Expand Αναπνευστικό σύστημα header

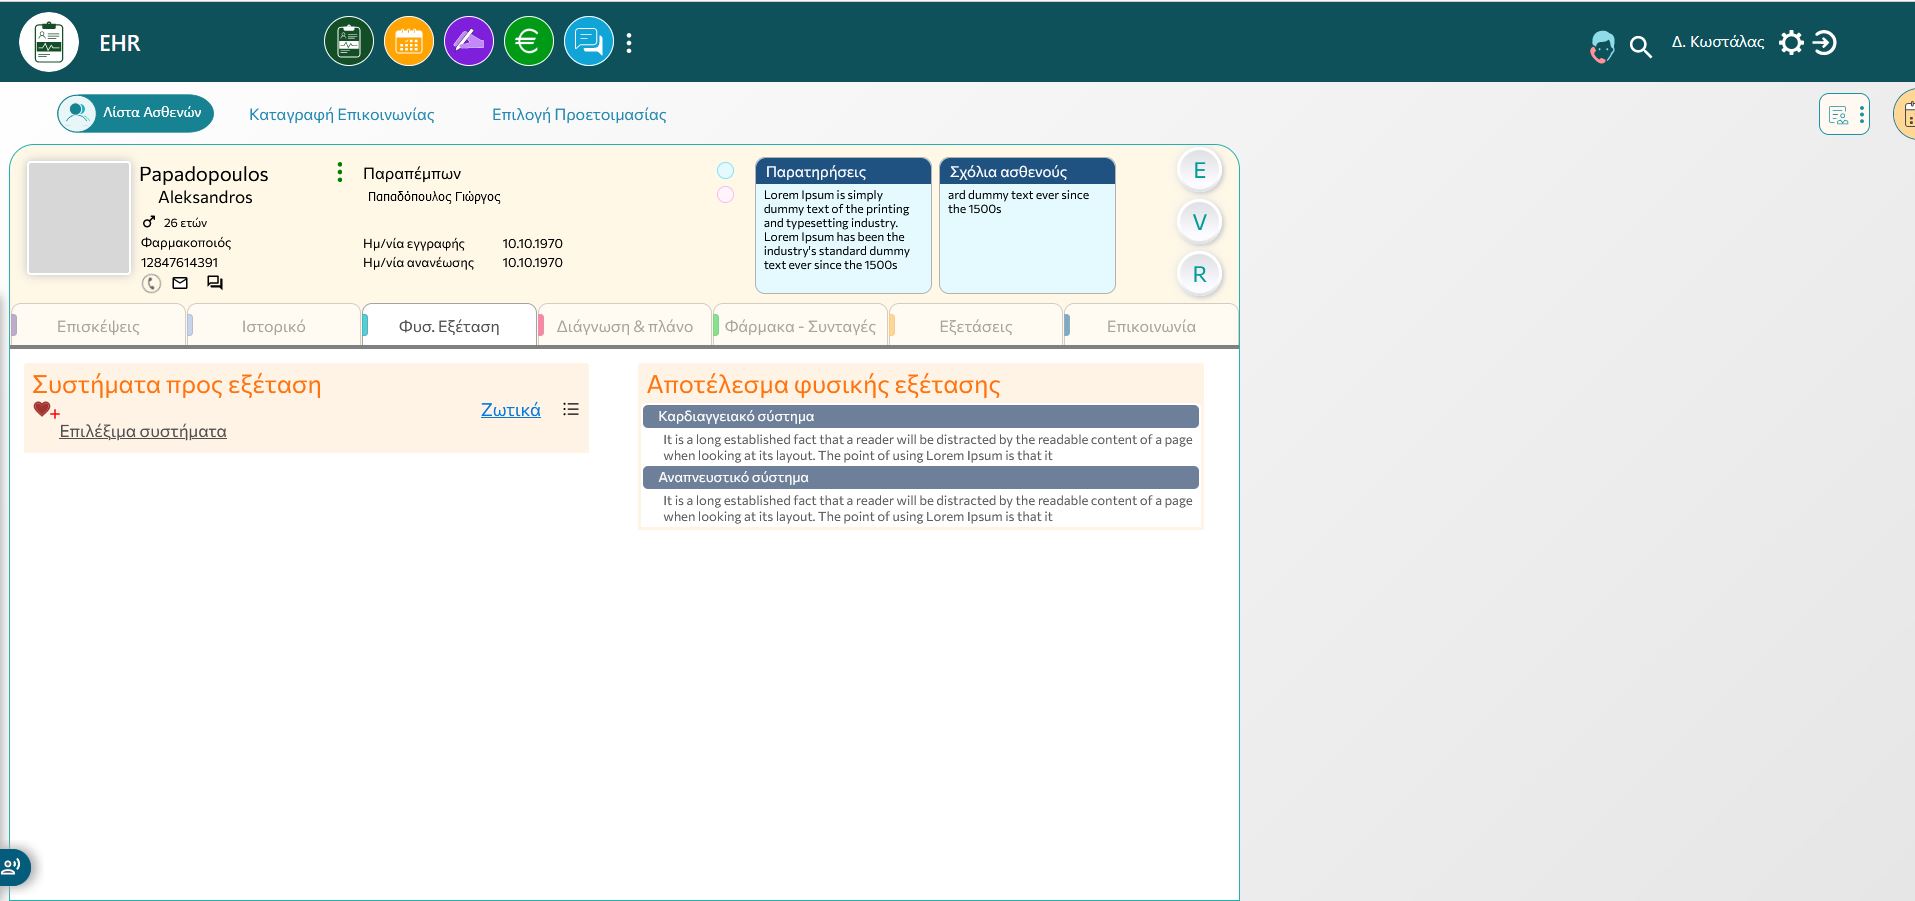click(921, 477)
